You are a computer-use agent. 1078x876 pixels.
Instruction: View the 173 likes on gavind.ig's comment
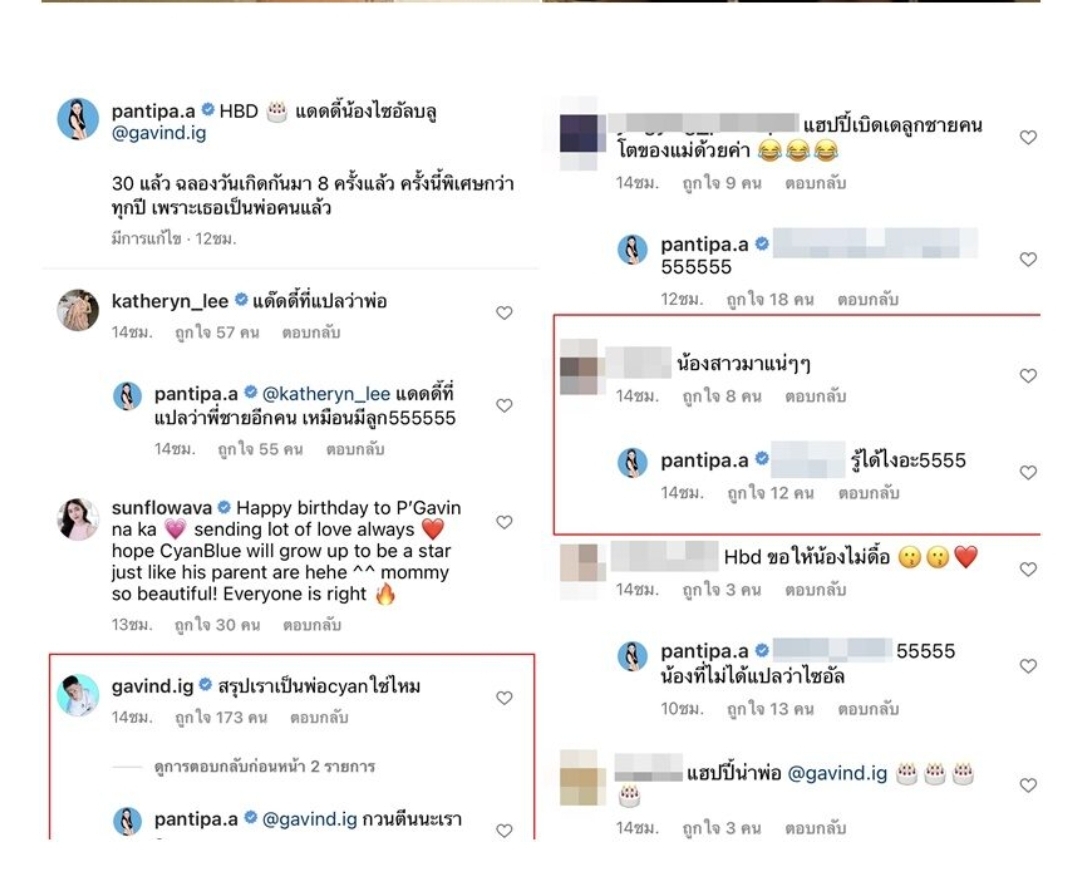click(x=220, y=718)
